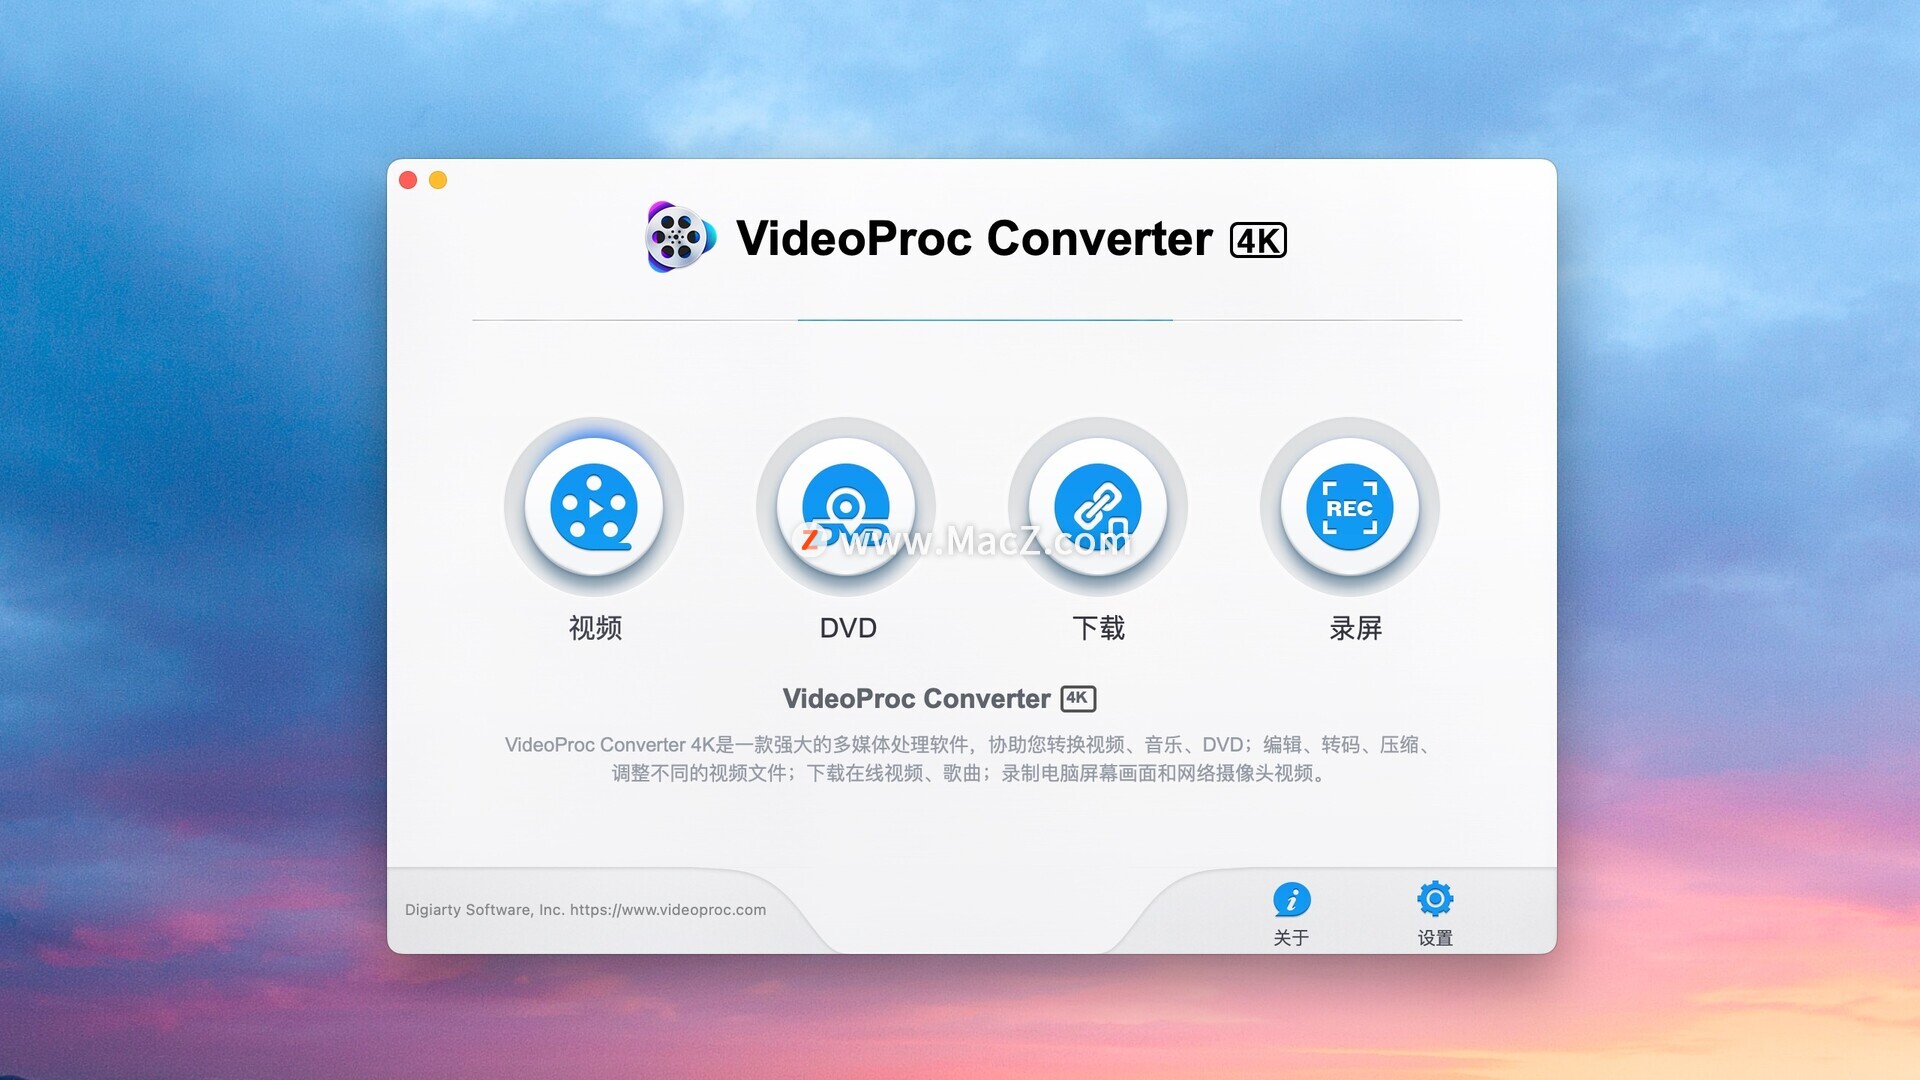Launch the REC screen recorder icon
This screenshot has width=1920, height=1080.
click(1350, 507)
